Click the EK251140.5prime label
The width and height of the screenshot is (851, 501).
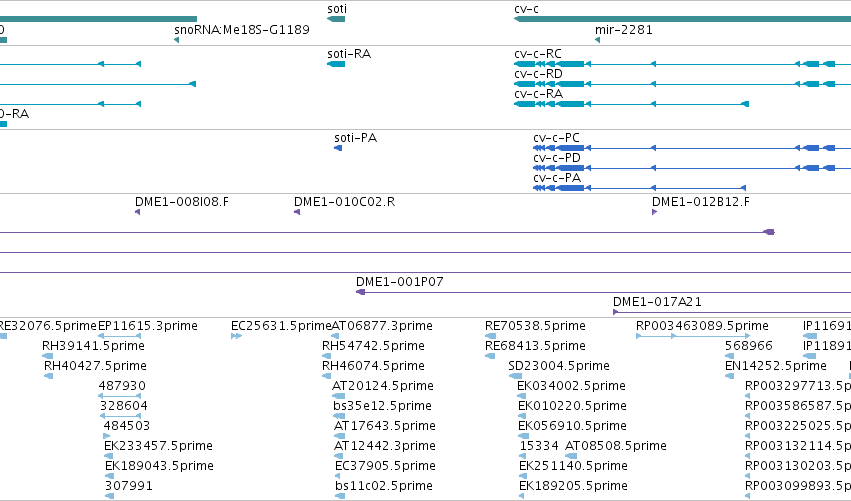(x=573, y=466)
